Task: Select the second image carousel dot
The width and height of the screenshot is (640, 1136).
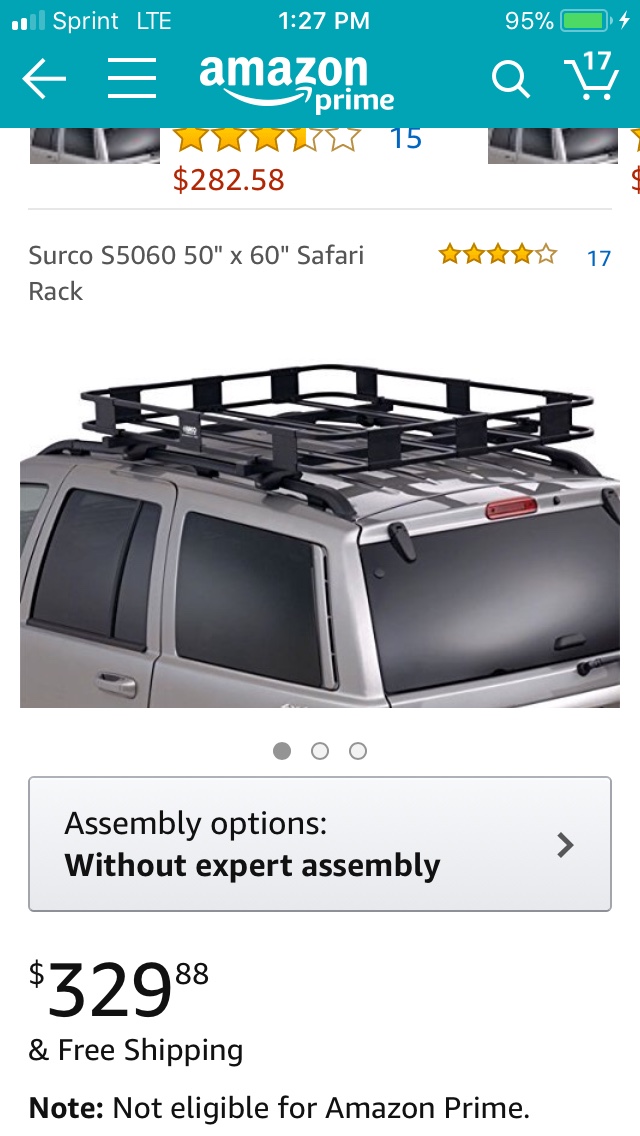Action: pos(320,751)
